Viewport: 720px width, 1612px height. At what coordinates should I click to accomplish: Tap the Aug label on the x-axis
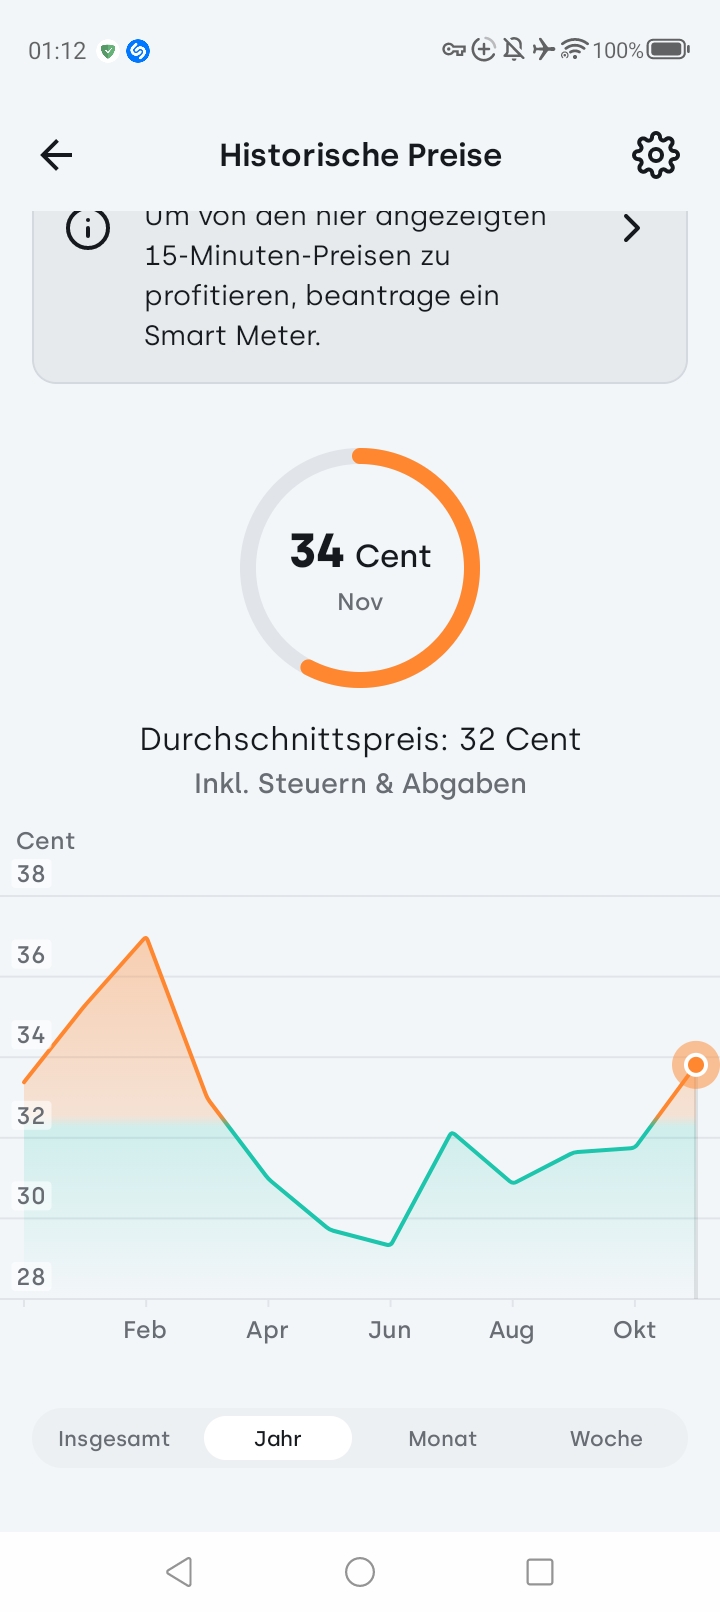coord(511,1330)
